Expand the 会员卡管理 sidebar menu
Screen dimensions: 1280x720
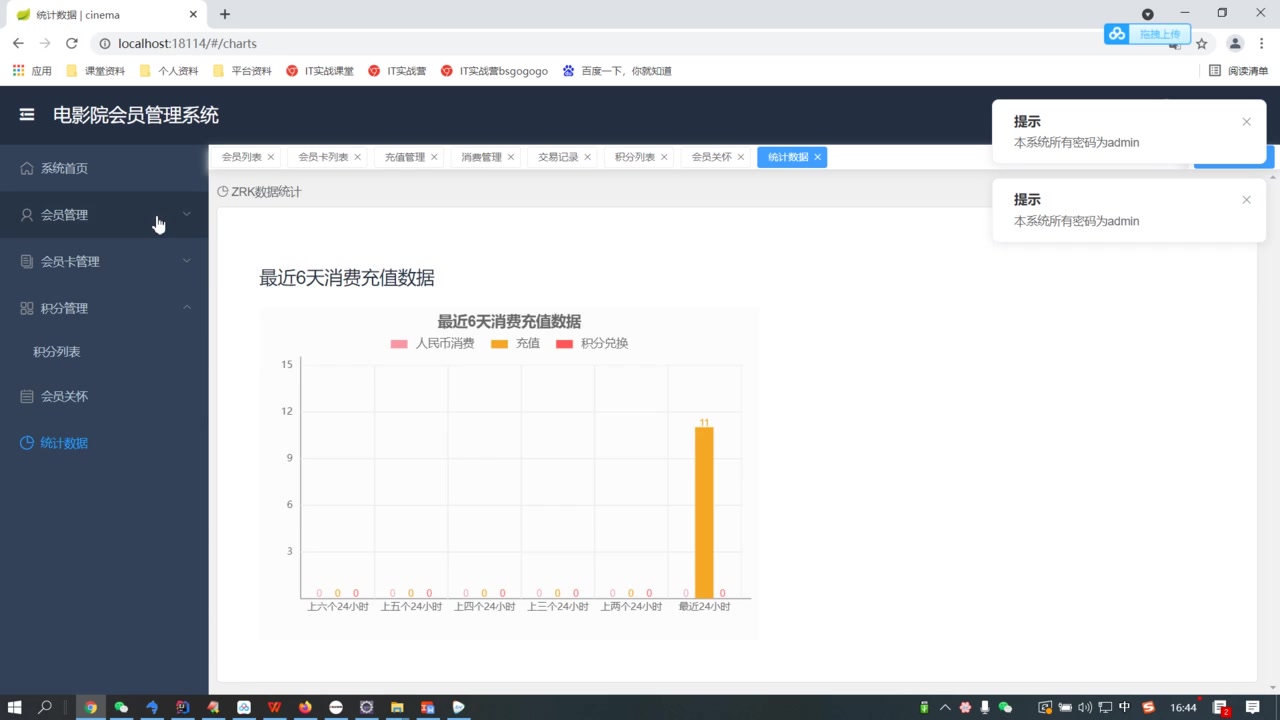104,261
